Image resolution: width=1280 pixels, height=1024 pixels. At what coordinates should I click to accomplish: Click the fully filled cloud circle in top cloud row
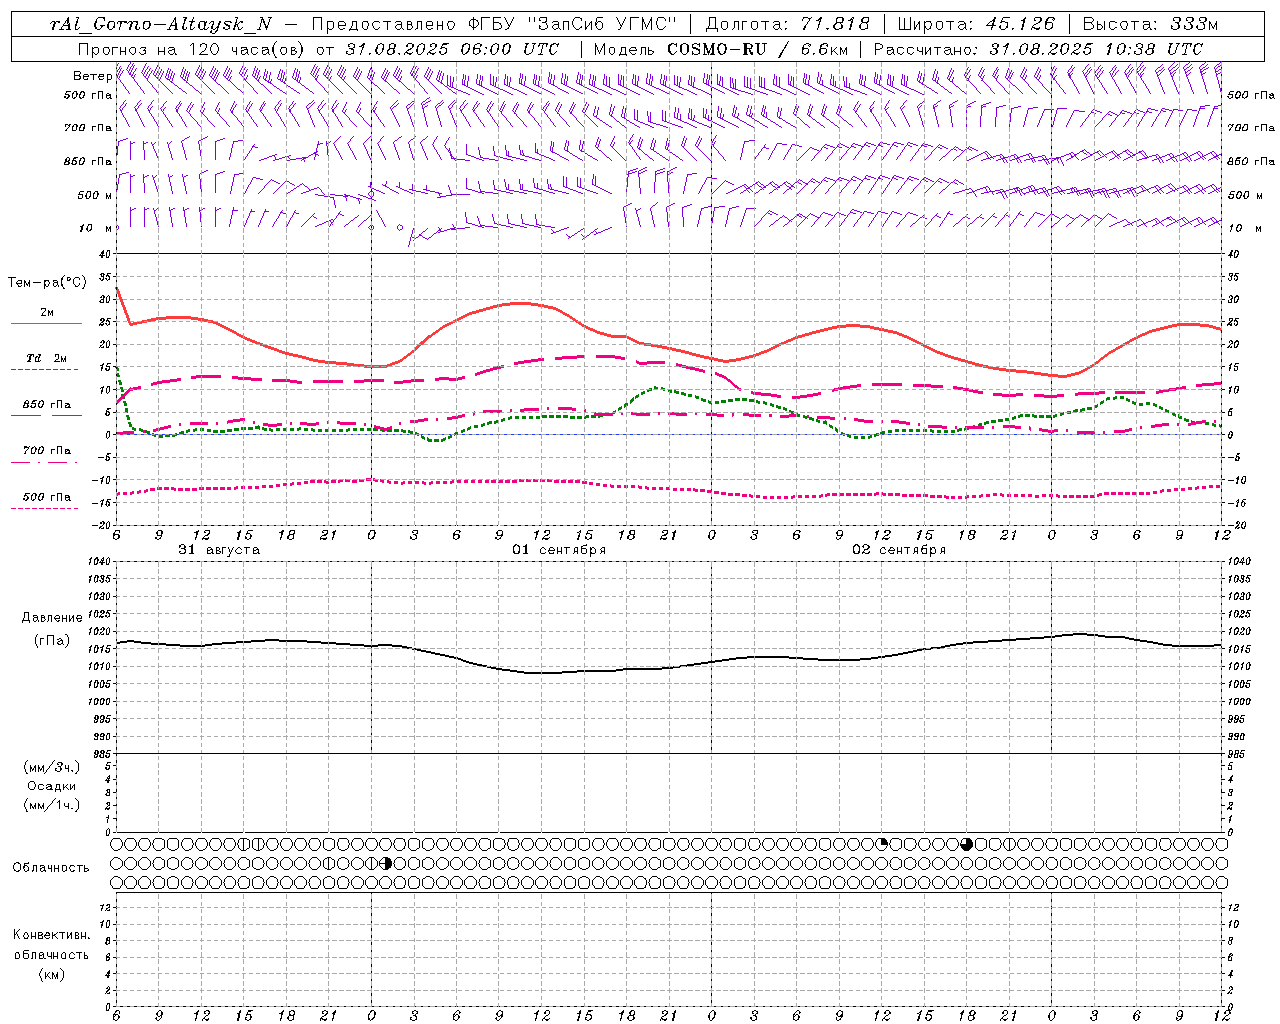[966, 844]
